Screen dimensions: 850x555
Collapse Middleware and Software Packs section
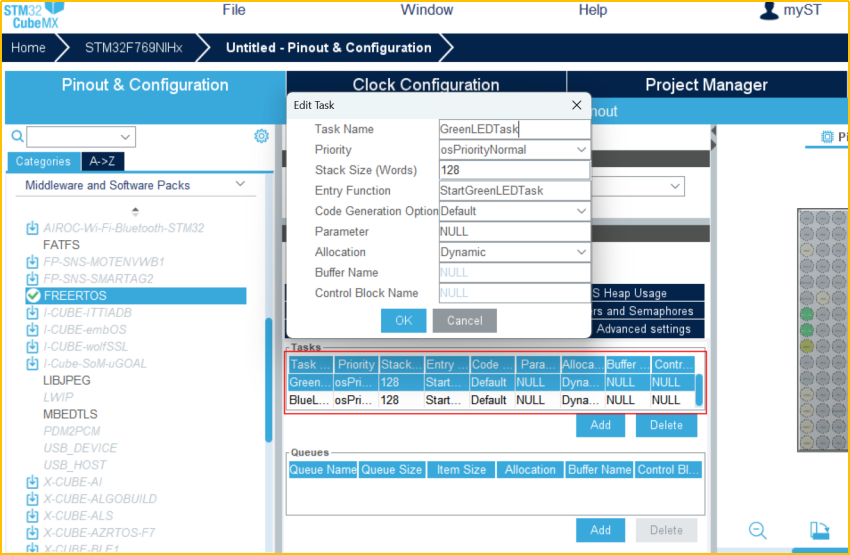point(240,185)
